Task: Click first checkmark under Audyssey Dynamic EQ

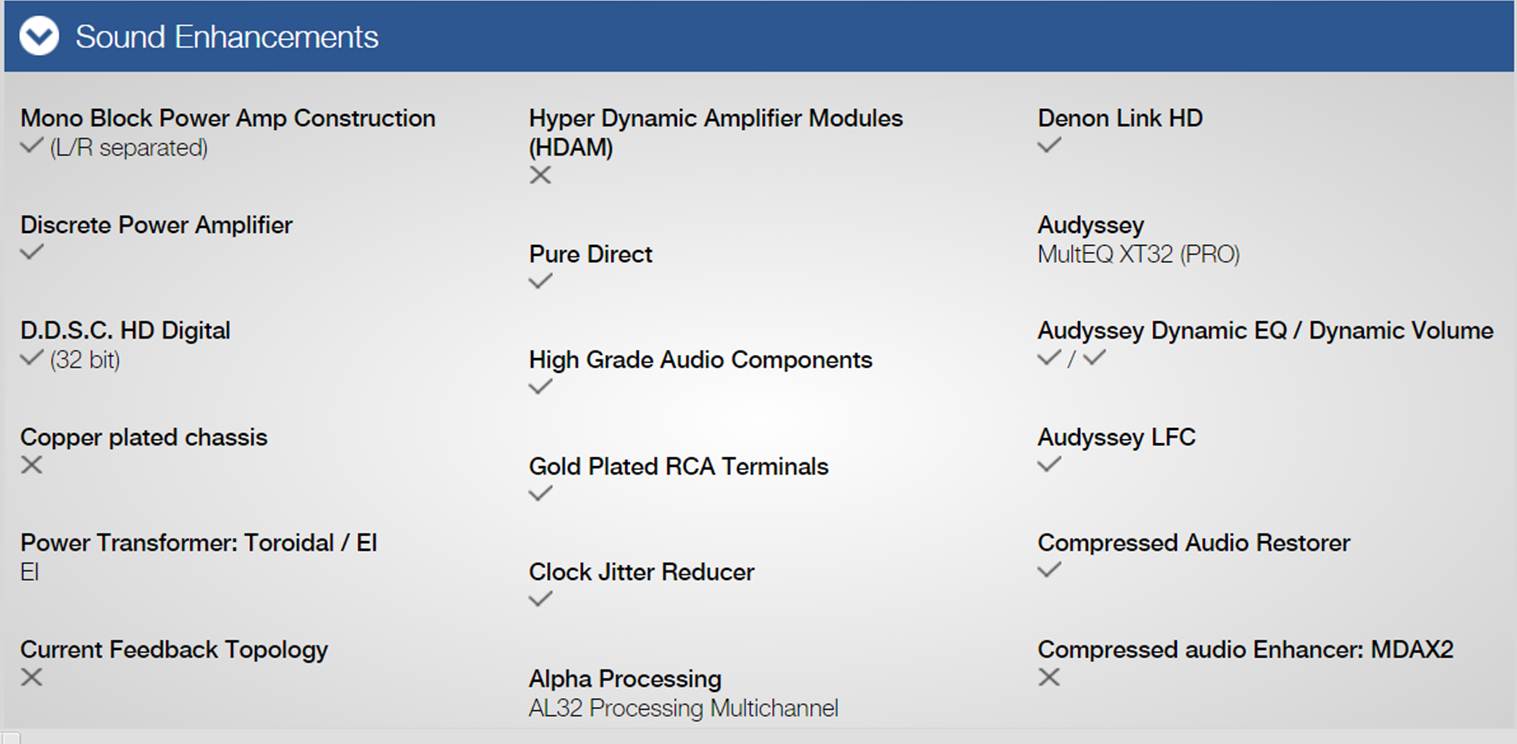Action: [1049, 357]
